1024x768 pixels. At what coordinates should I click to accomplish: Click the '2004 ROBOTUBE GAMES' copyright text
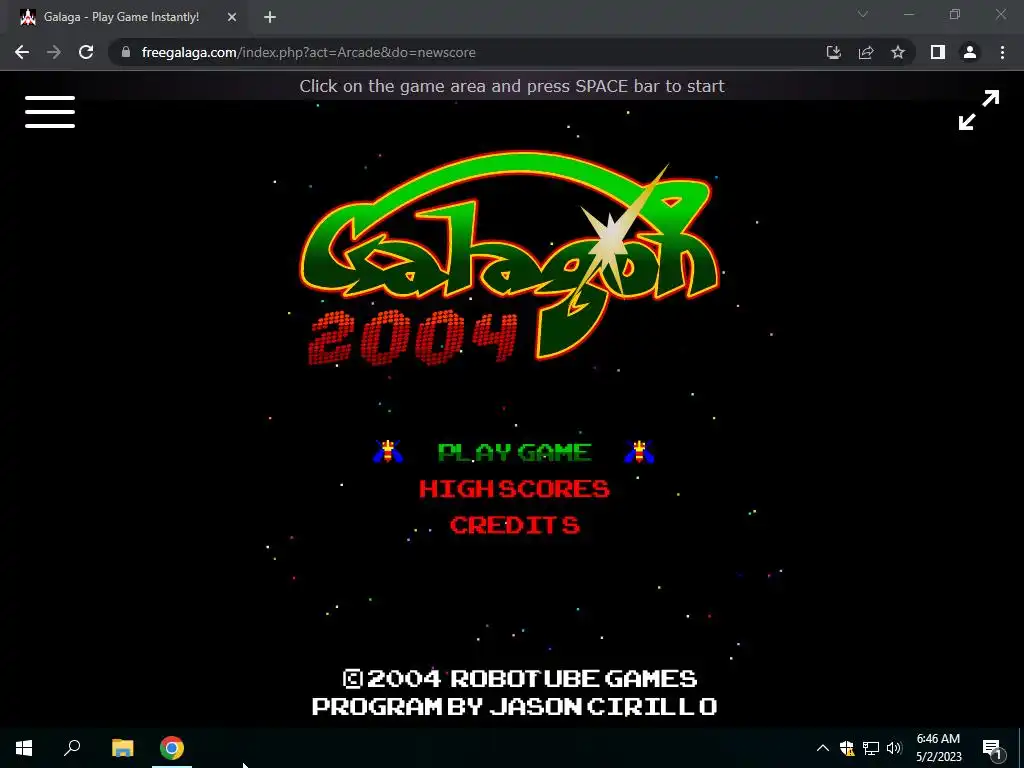click(520, 679)
